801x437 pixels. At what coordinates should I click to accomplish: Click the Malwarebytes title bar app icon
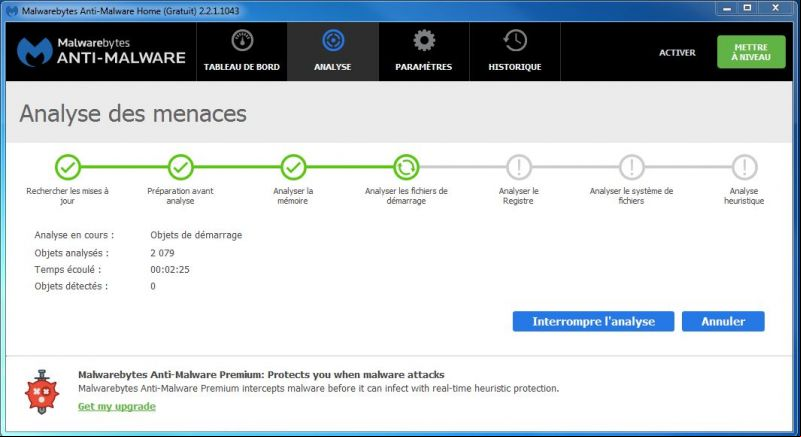(12, 11)
